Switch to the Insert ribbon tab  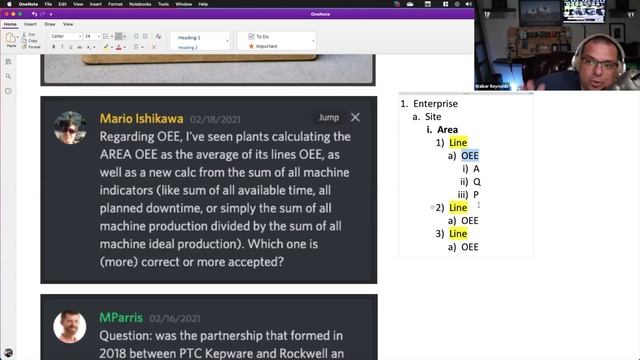pyautogui.click(x=30, y=24)
